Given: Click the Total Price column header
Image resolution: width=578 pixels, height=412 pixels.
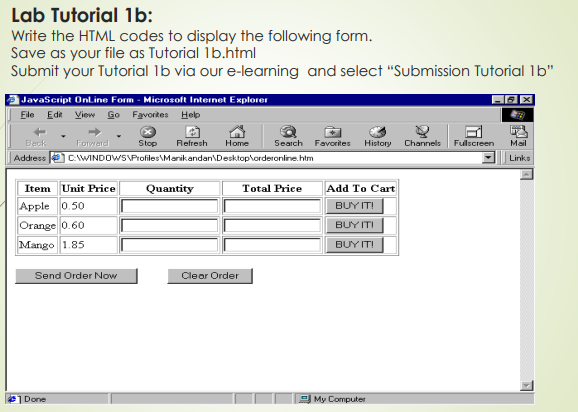Looking at the screenshot, I should 272,188.
